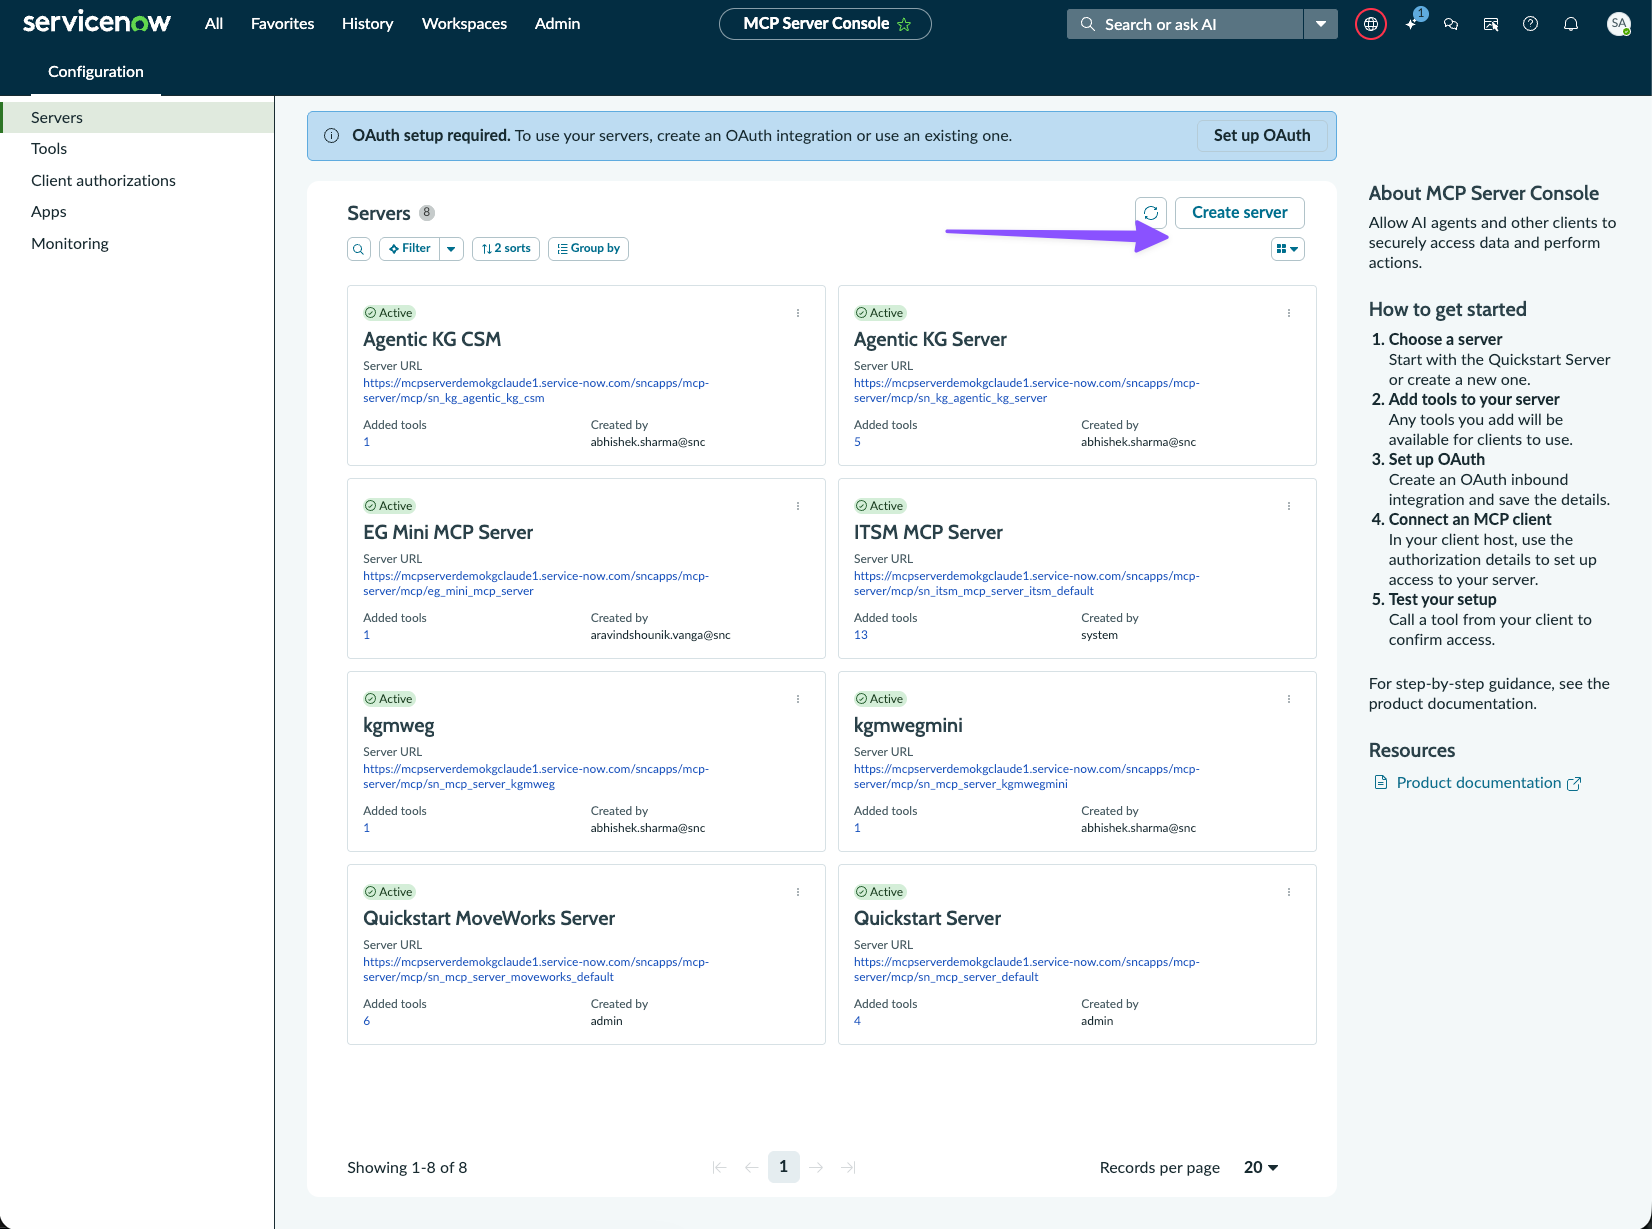The height and width of the screenshot is (1229, 1652).
Task: Click the Create server button
Action: coord(1240,213)
